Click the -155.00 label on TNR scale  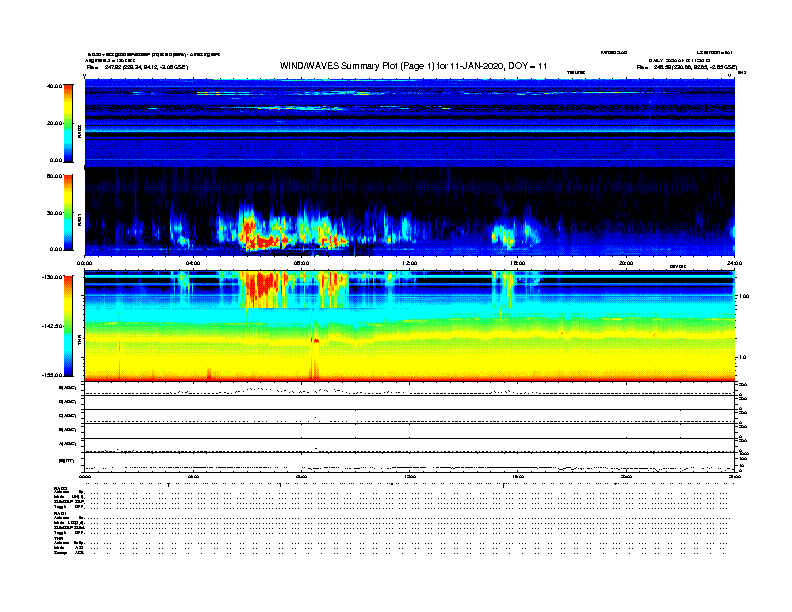pyautogui.click(x=53, y=375)
